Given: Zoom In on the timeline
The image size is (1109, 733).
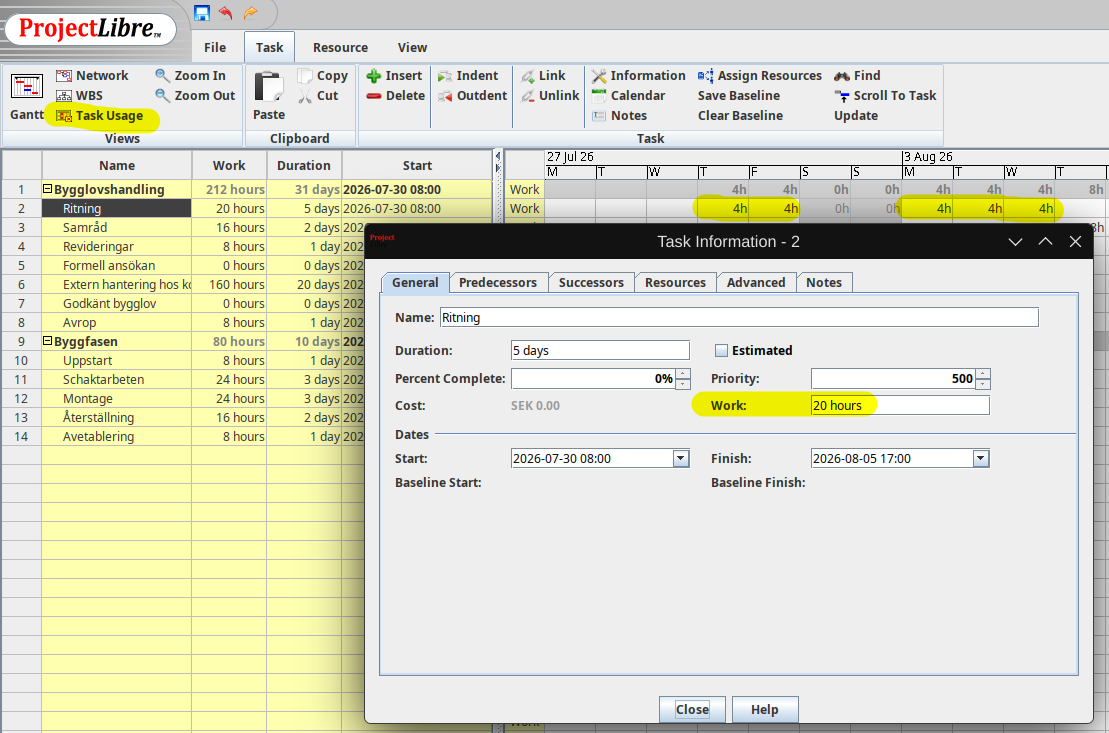Looking at the screenshot, I should (x=190, y=76).
